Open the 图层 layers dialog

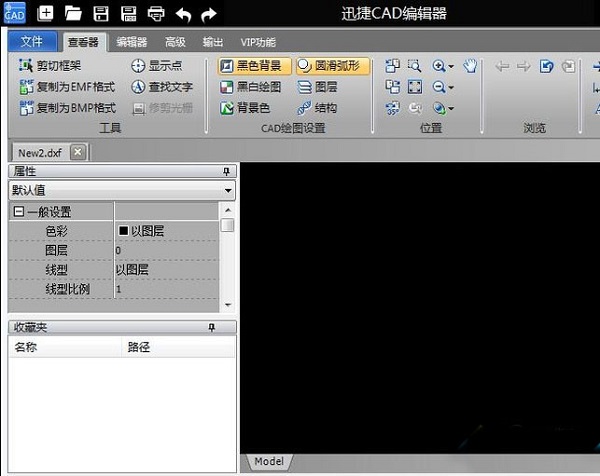point(317,87)
